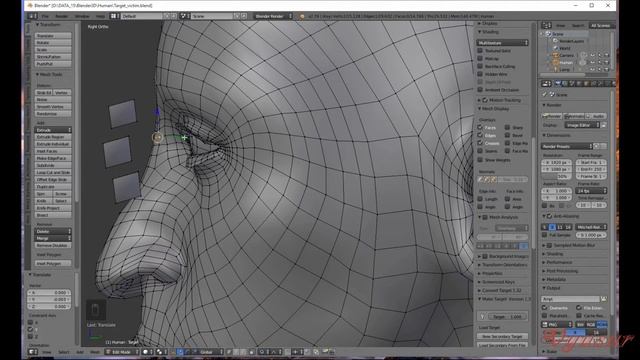Toggle Y constraint axis checkbox
The height and width of the screenshot is (360, 640).
tap(30, 329)
